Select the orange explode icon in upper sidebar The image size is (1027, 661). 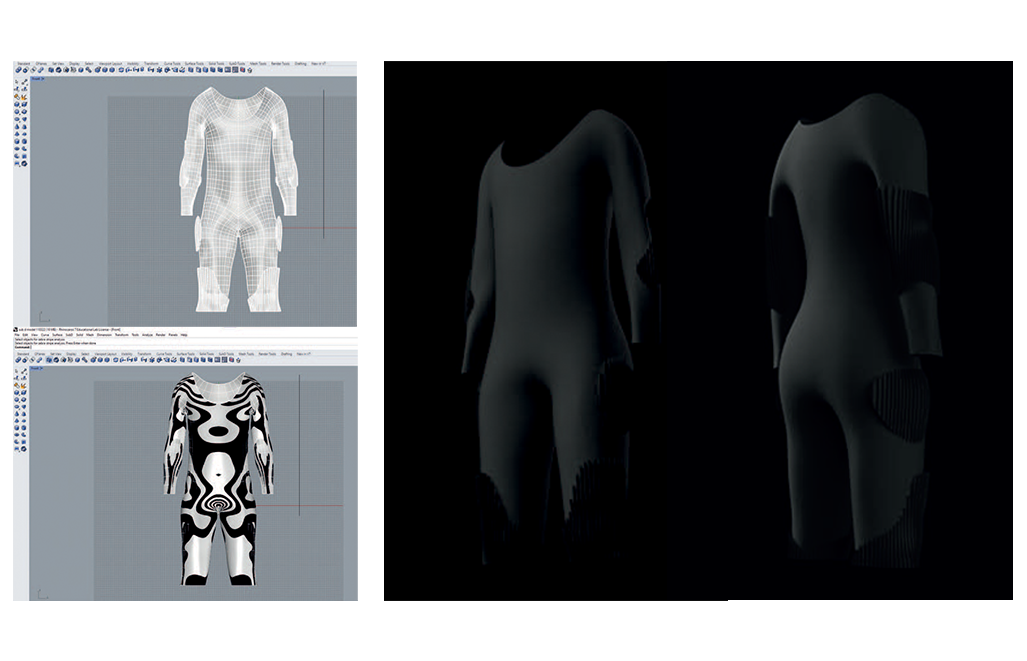coord(24,97)
